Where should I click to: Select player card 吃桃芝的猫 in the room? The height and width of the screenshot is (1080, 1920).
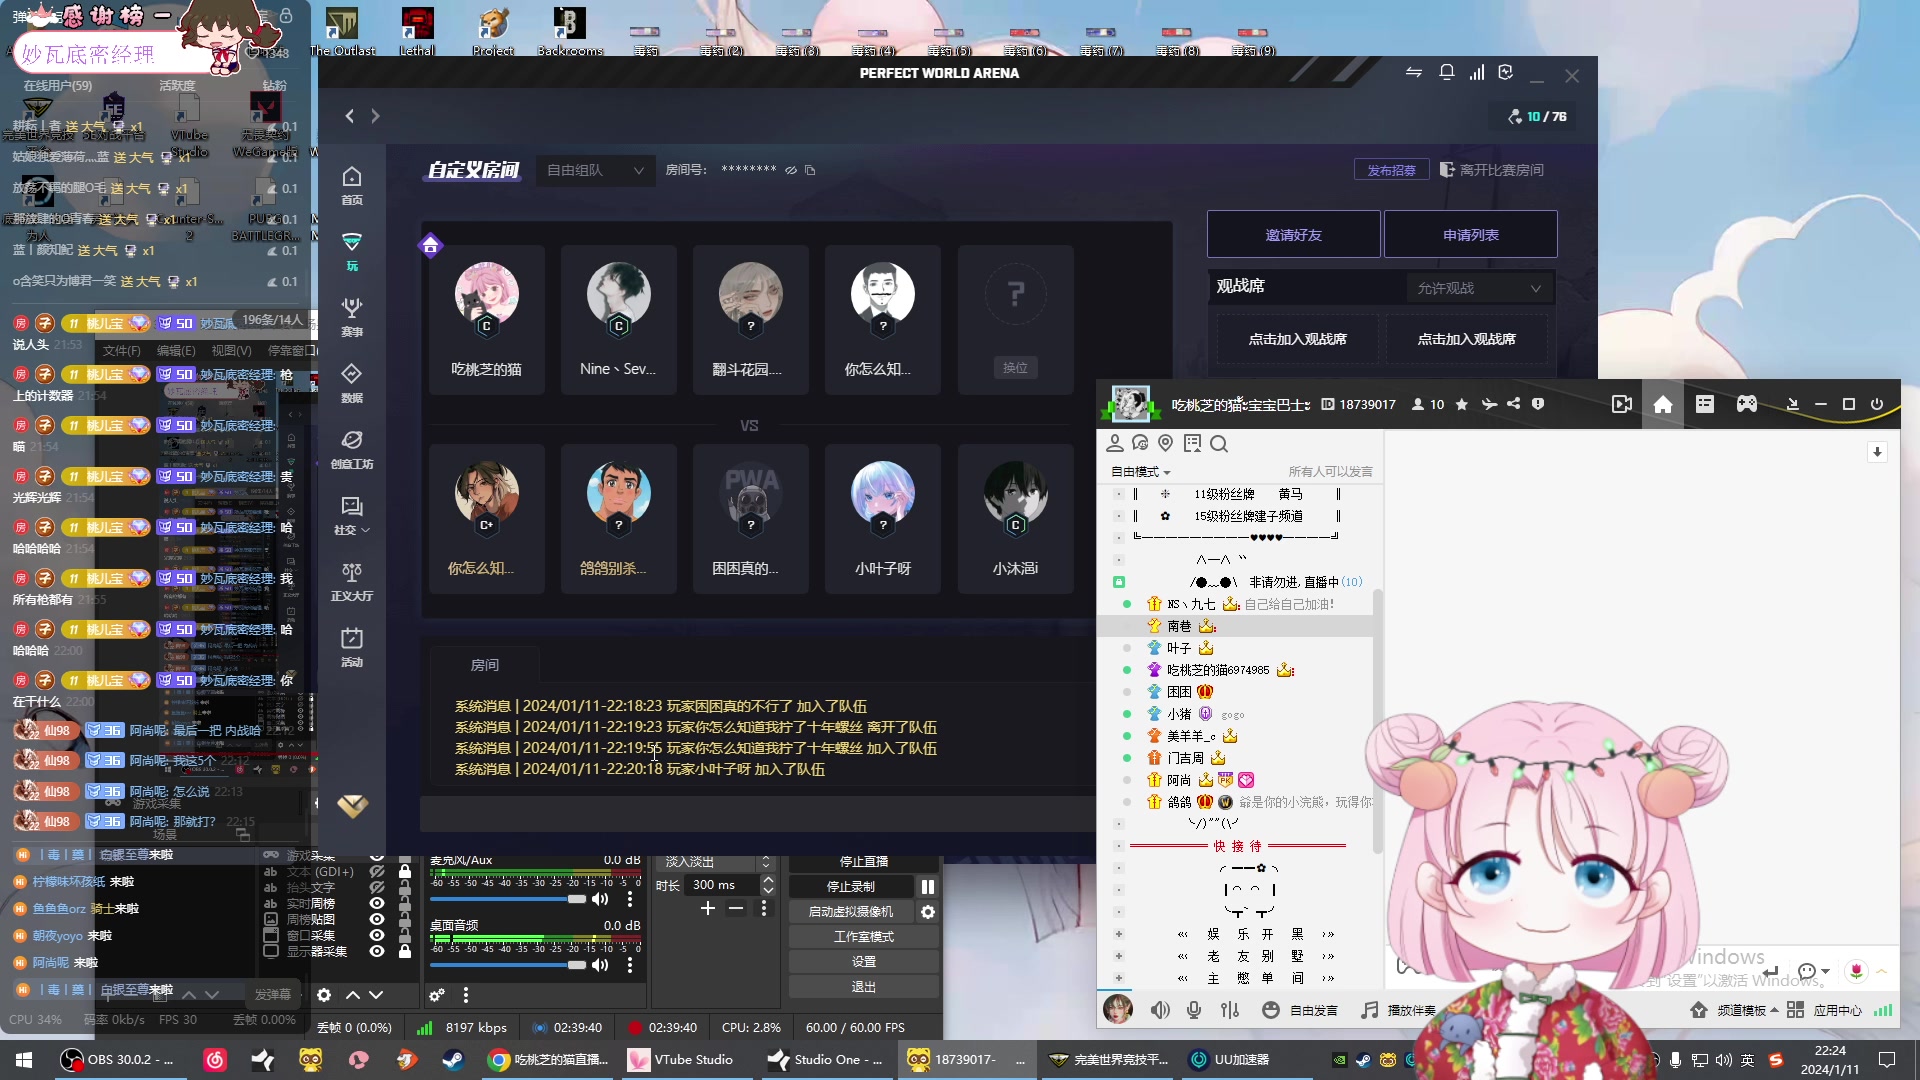pyautogui.click(x=487, y=320)
